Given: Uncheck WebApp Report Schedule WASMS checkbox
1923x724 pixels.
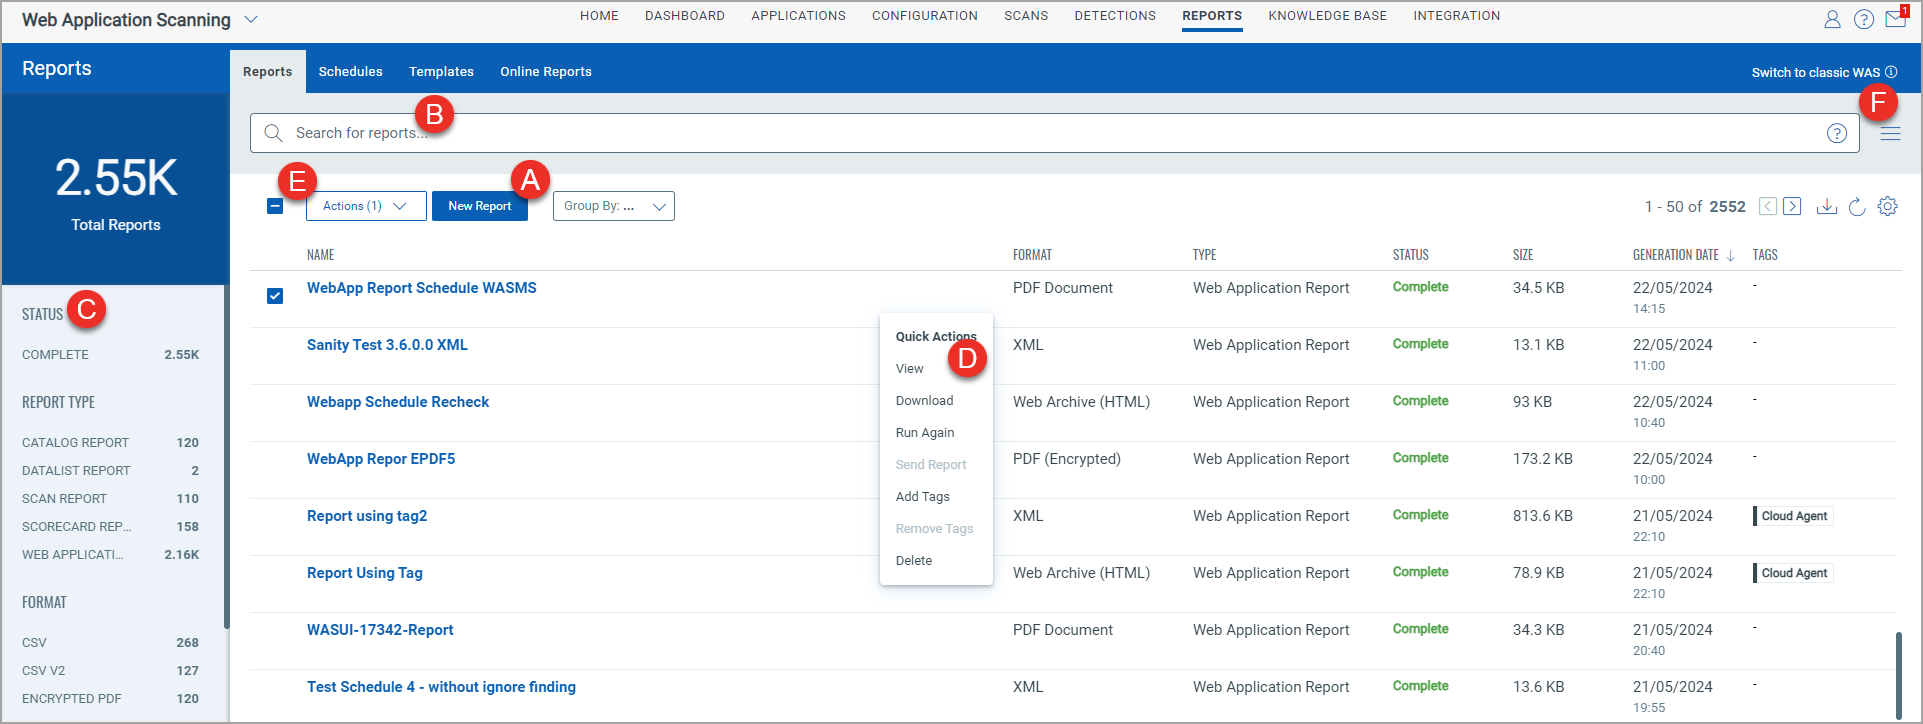Looking at the screenshot, I should tap(275, 296).
